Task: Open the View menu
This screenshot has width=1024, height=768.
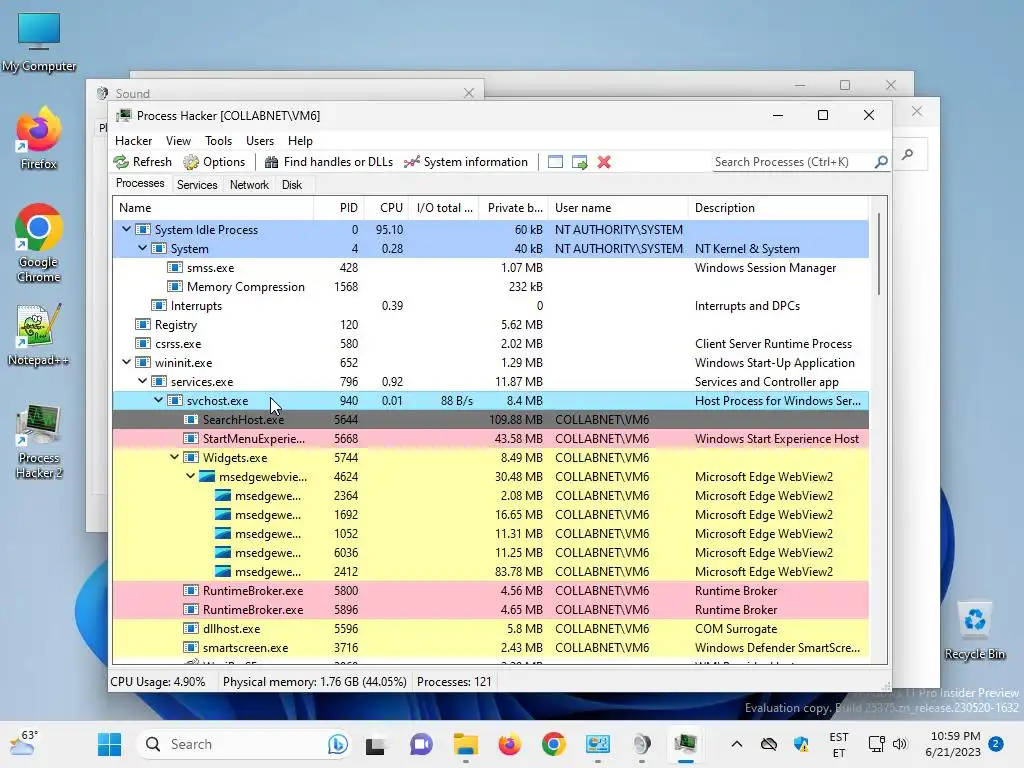Action: click(x=178, y=140)
